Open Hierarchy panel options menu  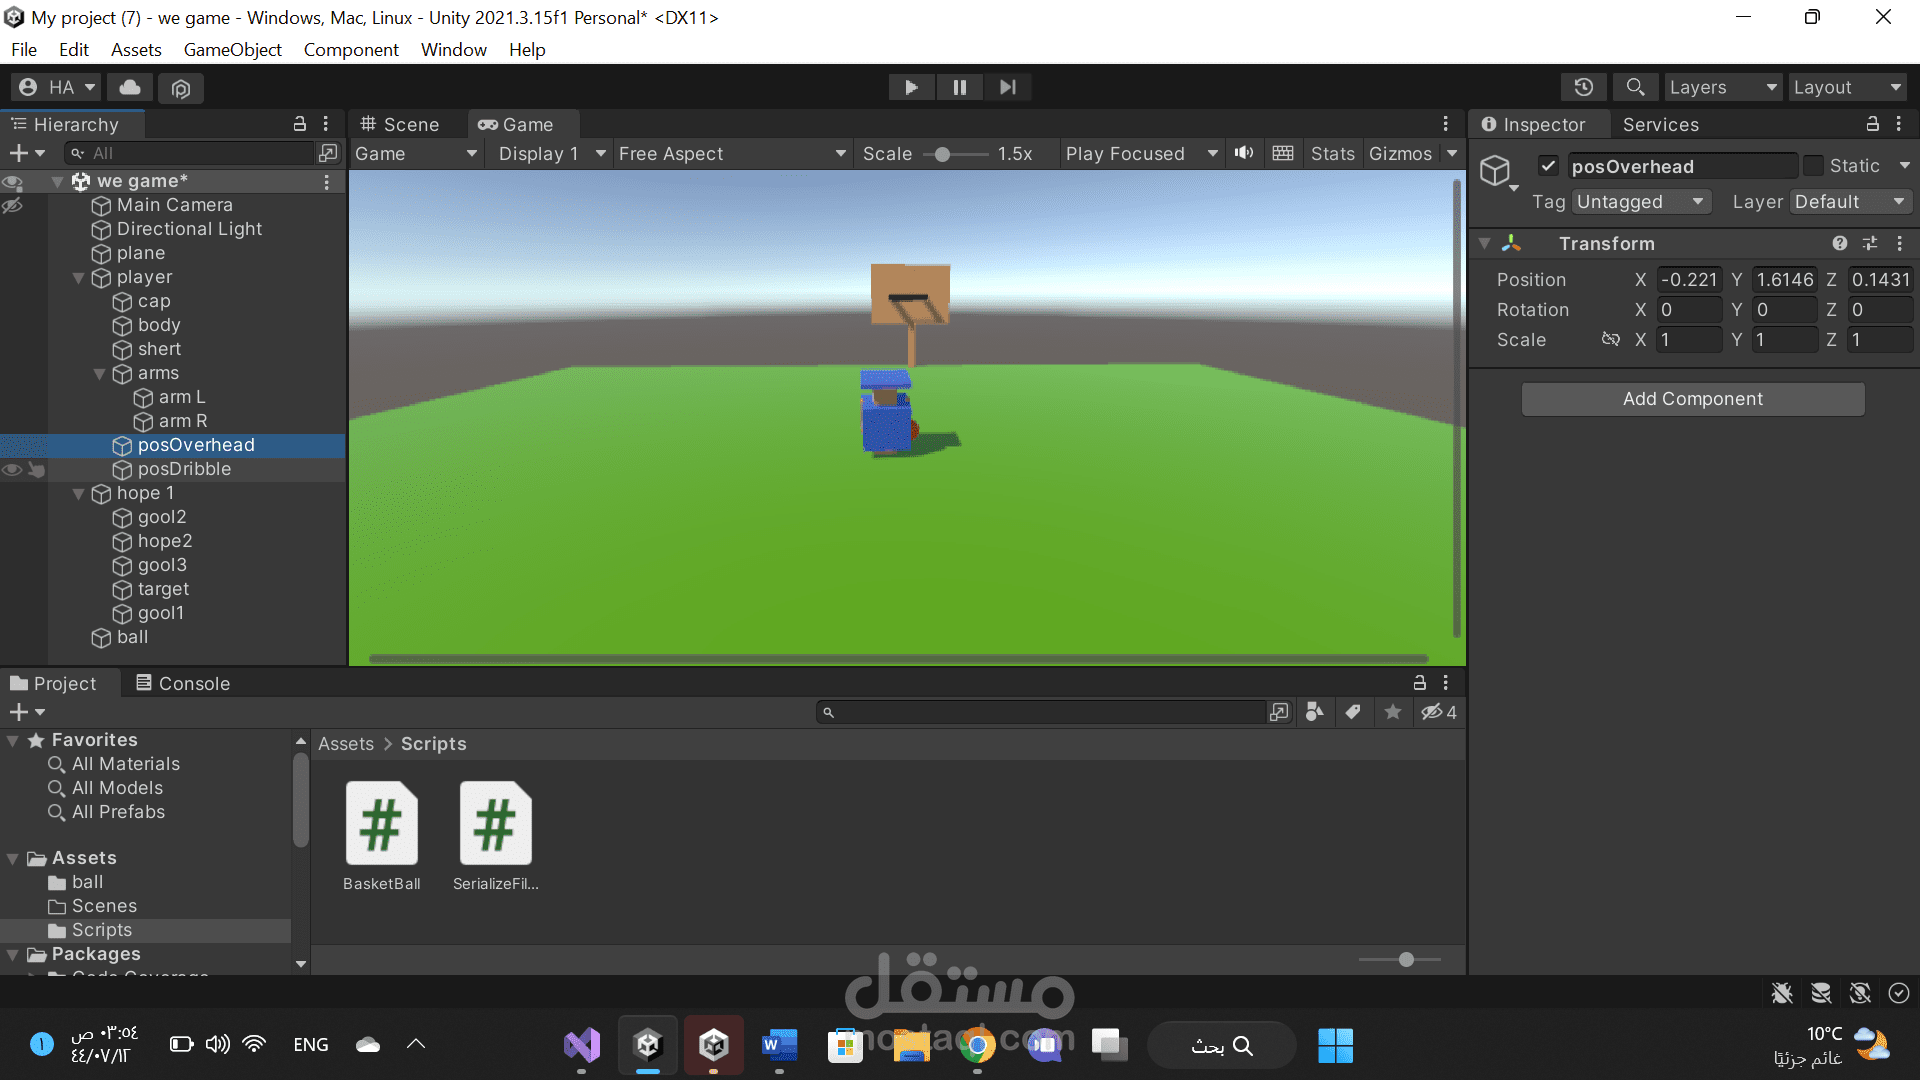[326, 124]
